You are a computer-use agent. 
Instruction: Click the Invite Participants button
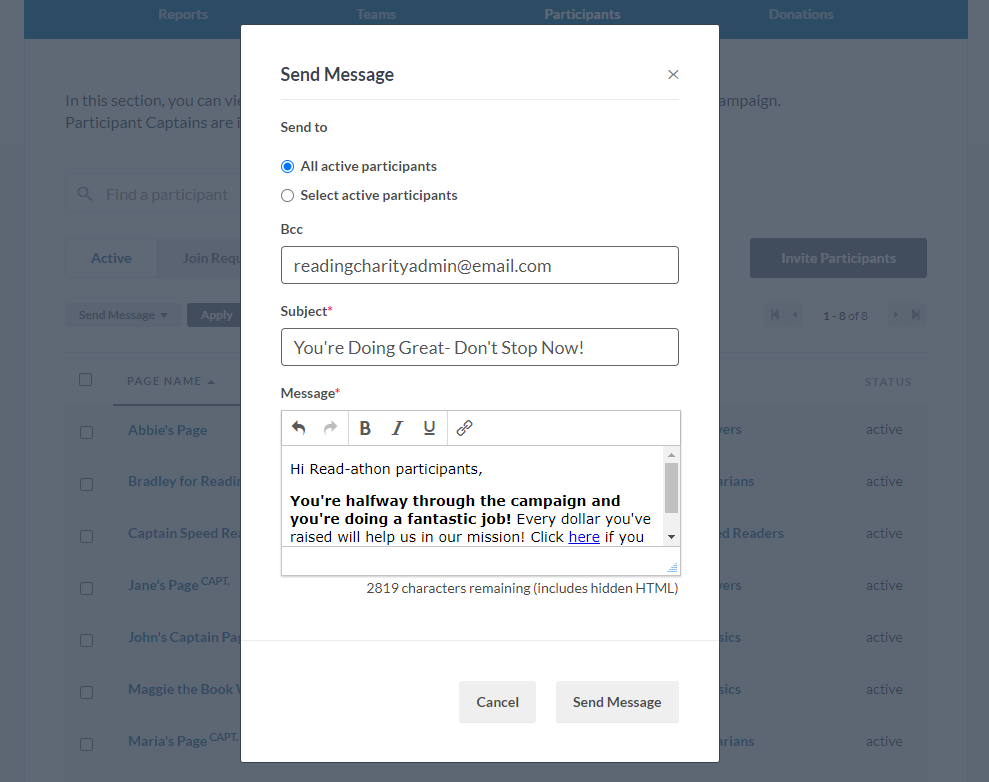[x=838, y=258]
